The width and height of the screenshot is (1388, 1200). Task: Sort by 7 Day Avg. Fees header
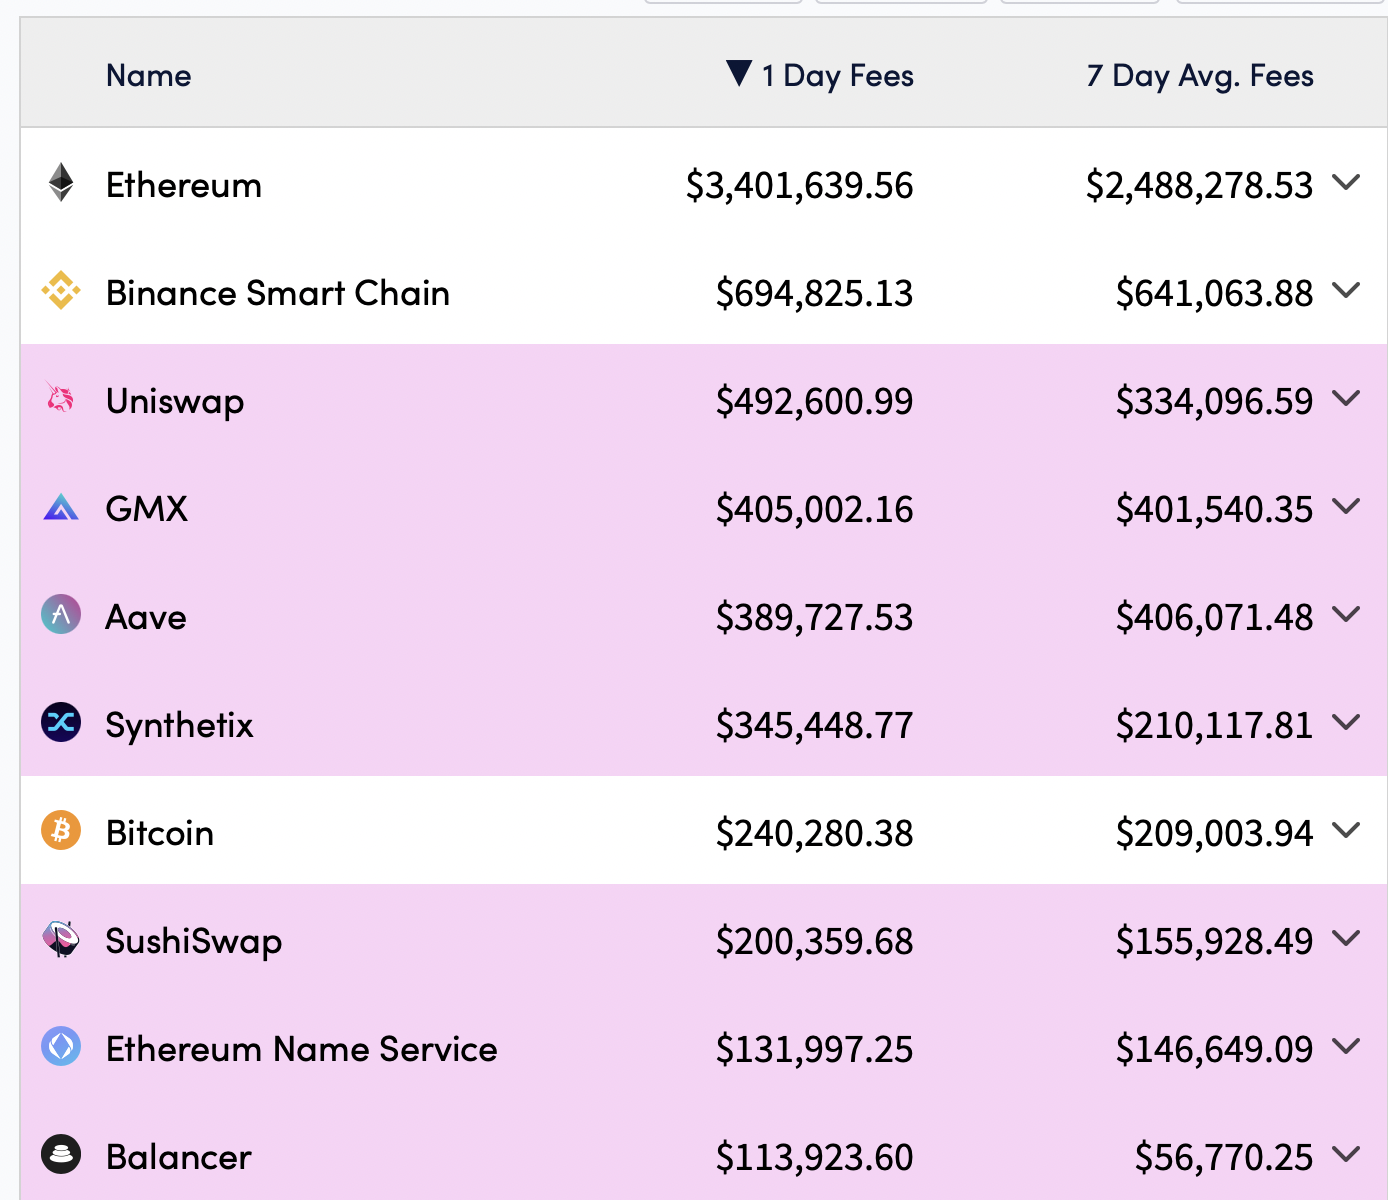(x=1200, y=76)
